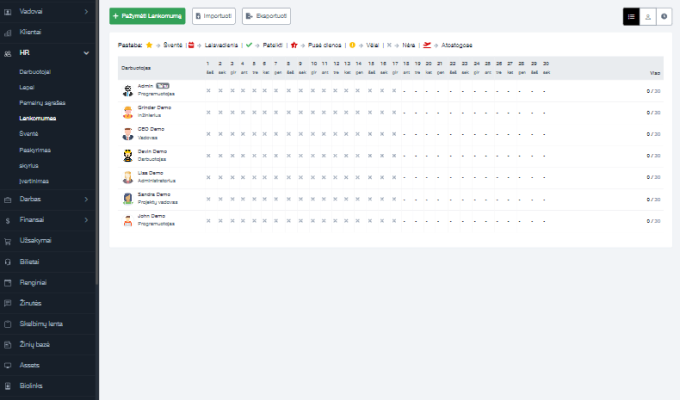Open Darbuotojai under HR menu
This screenshot has height=400, width=680.
[34, 73]
